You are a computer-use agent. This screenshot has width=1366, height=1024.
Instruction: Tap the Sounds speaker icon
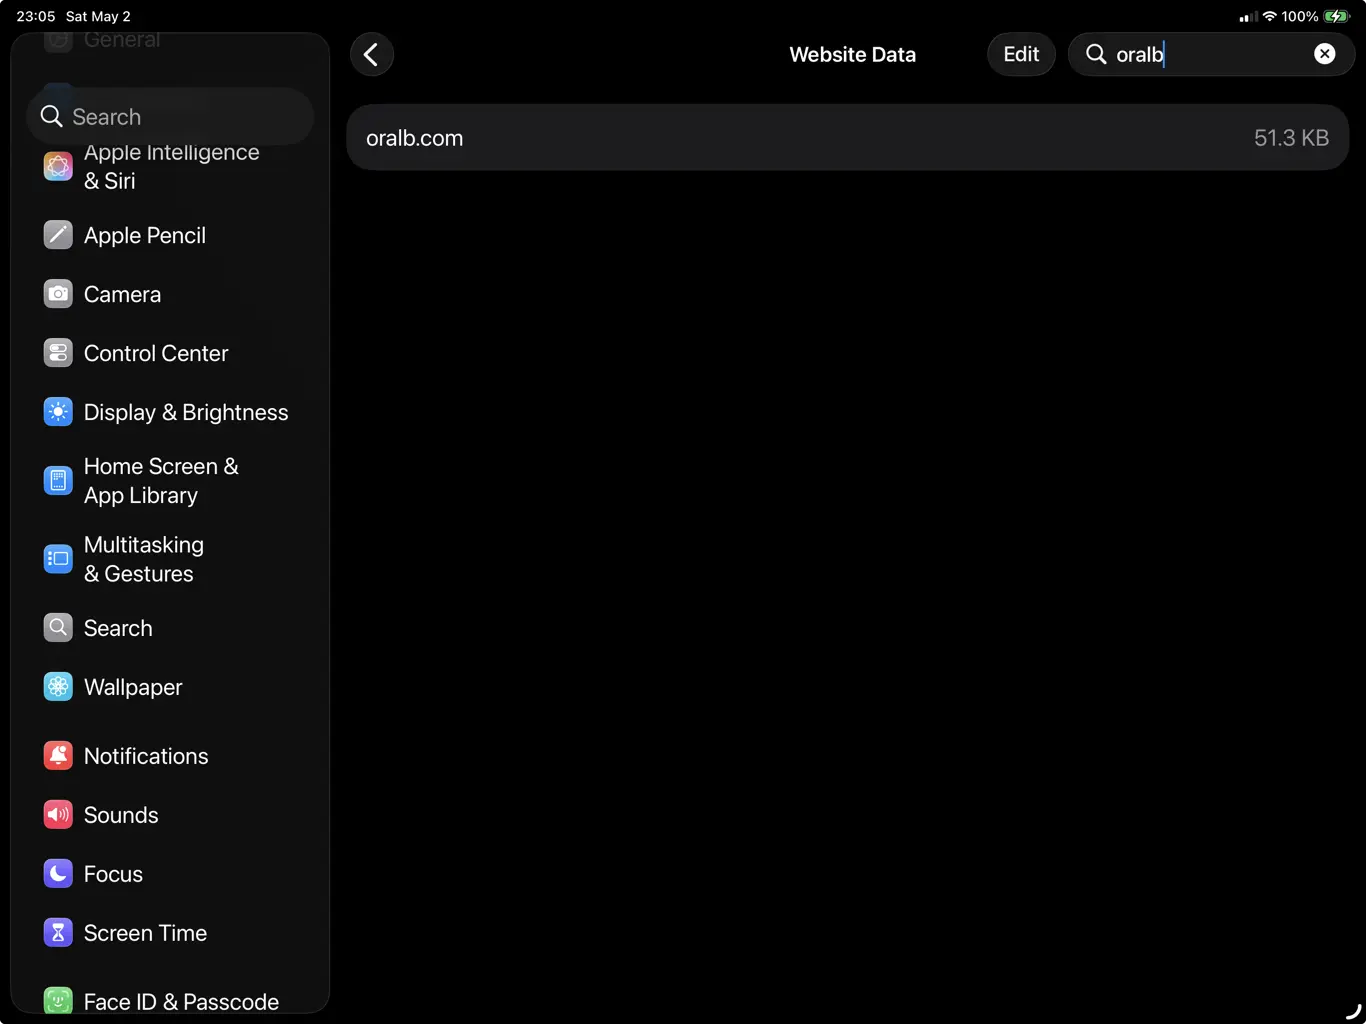pyautogui.click(x=58, y=815)
